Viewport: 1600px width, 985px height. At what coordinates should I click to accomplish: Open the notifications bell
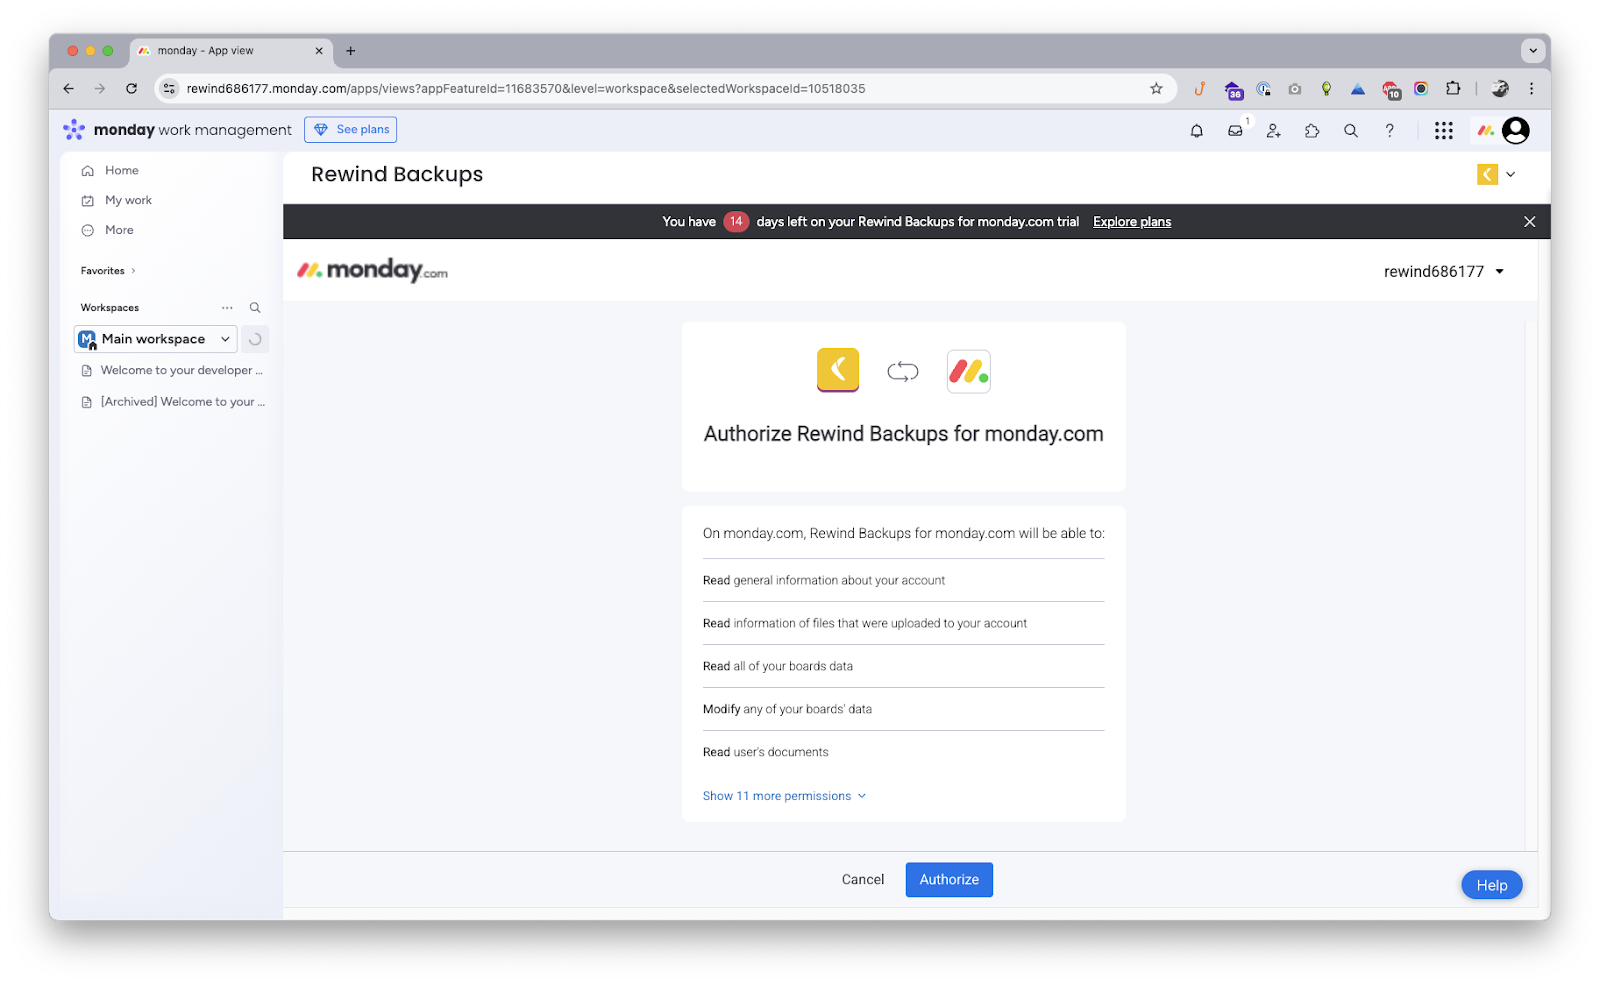click(x=1196, y=130)
